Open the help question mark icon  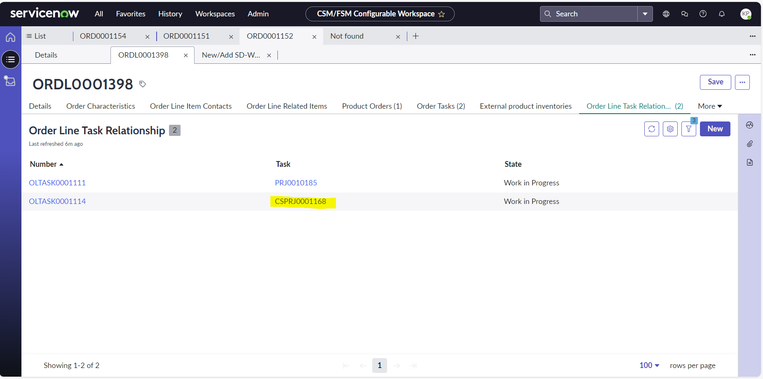pyautogui.click(x=703, y=14)
